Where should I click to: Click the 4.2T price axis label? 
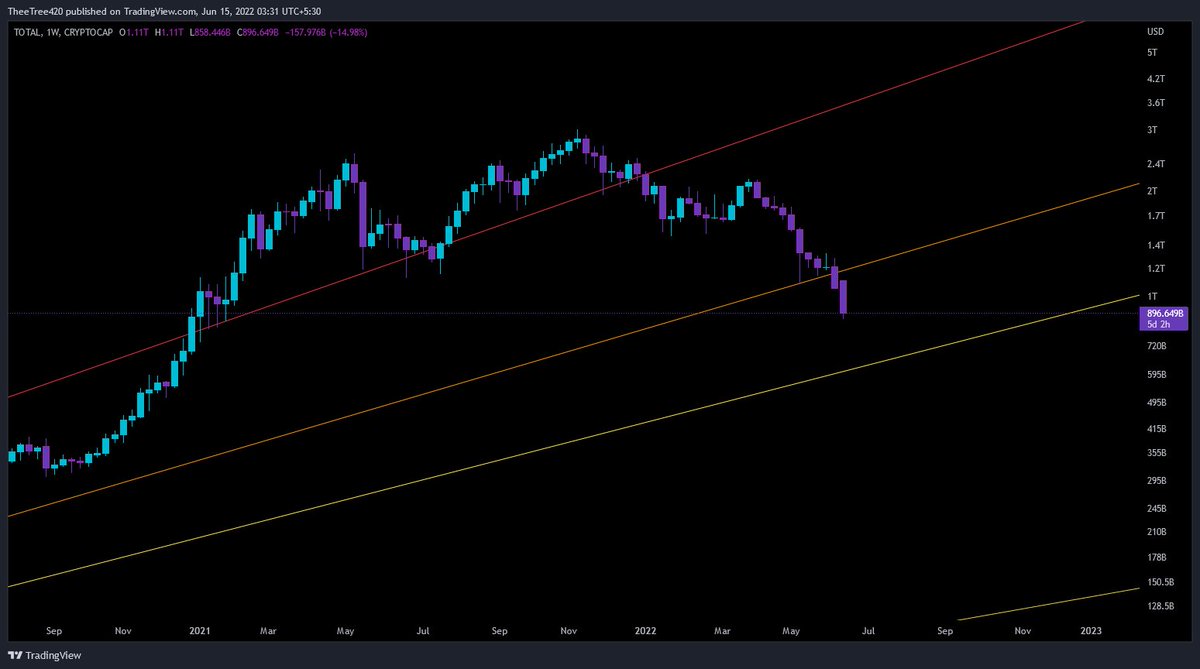pyautogui.click(x=1155, y=78)
